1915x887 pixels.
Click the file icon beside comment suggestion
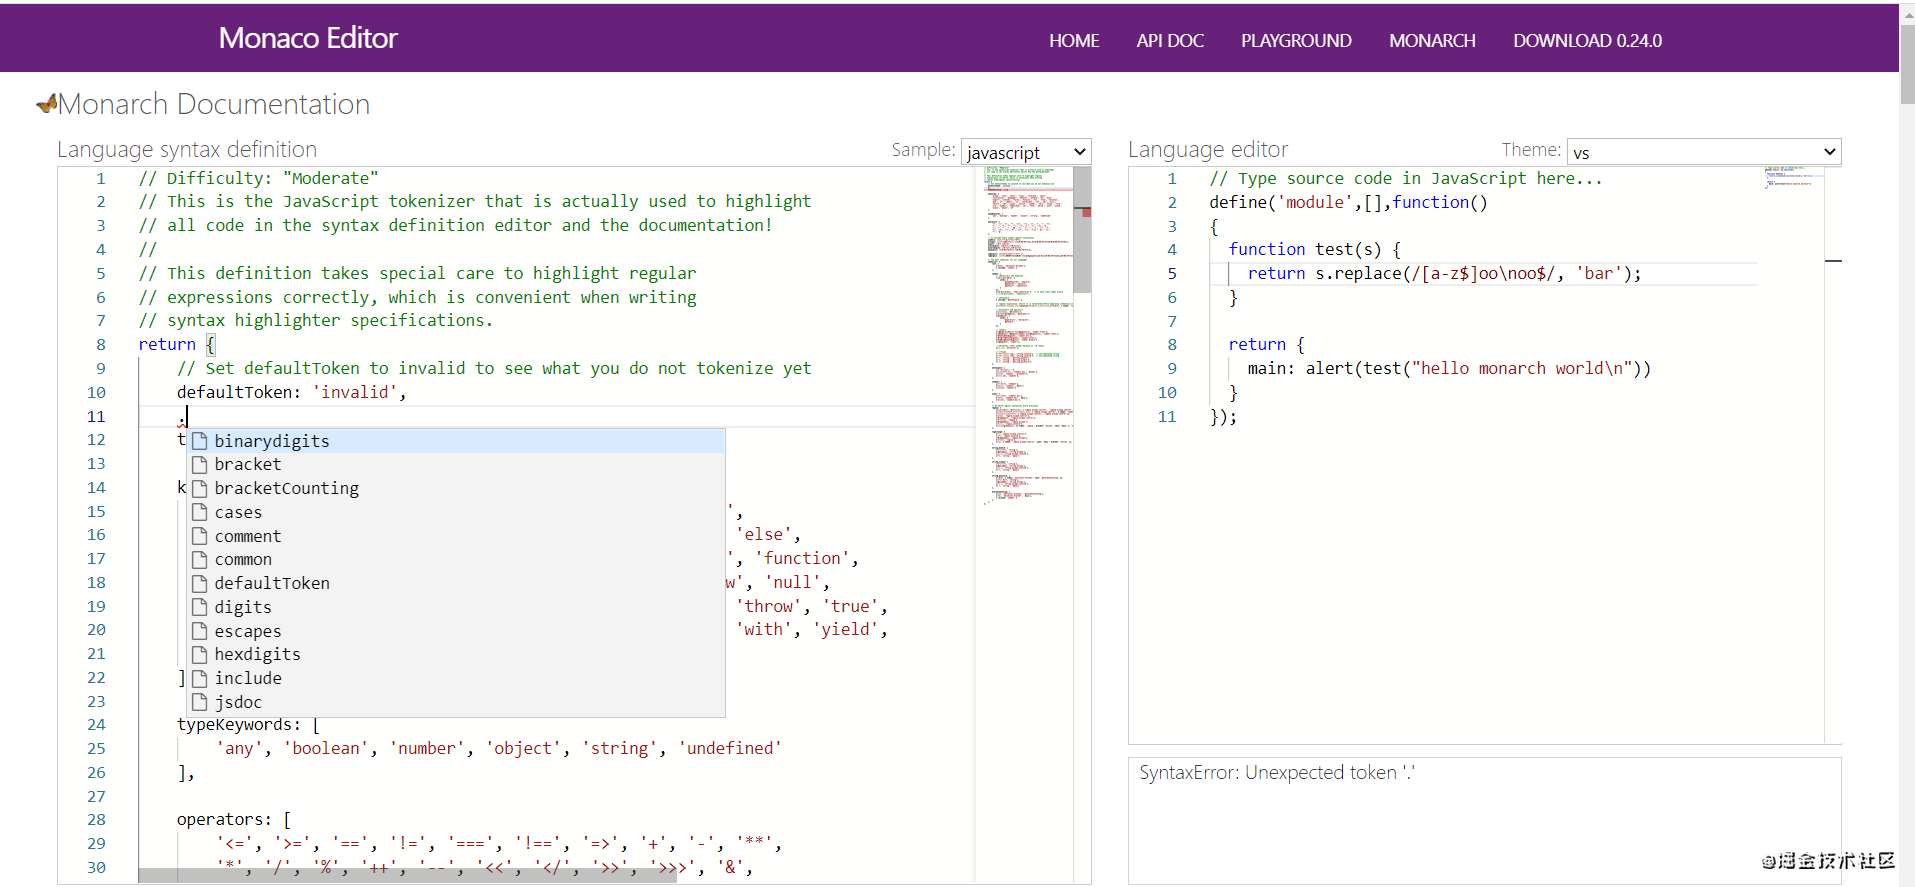[x=200, y=536]
